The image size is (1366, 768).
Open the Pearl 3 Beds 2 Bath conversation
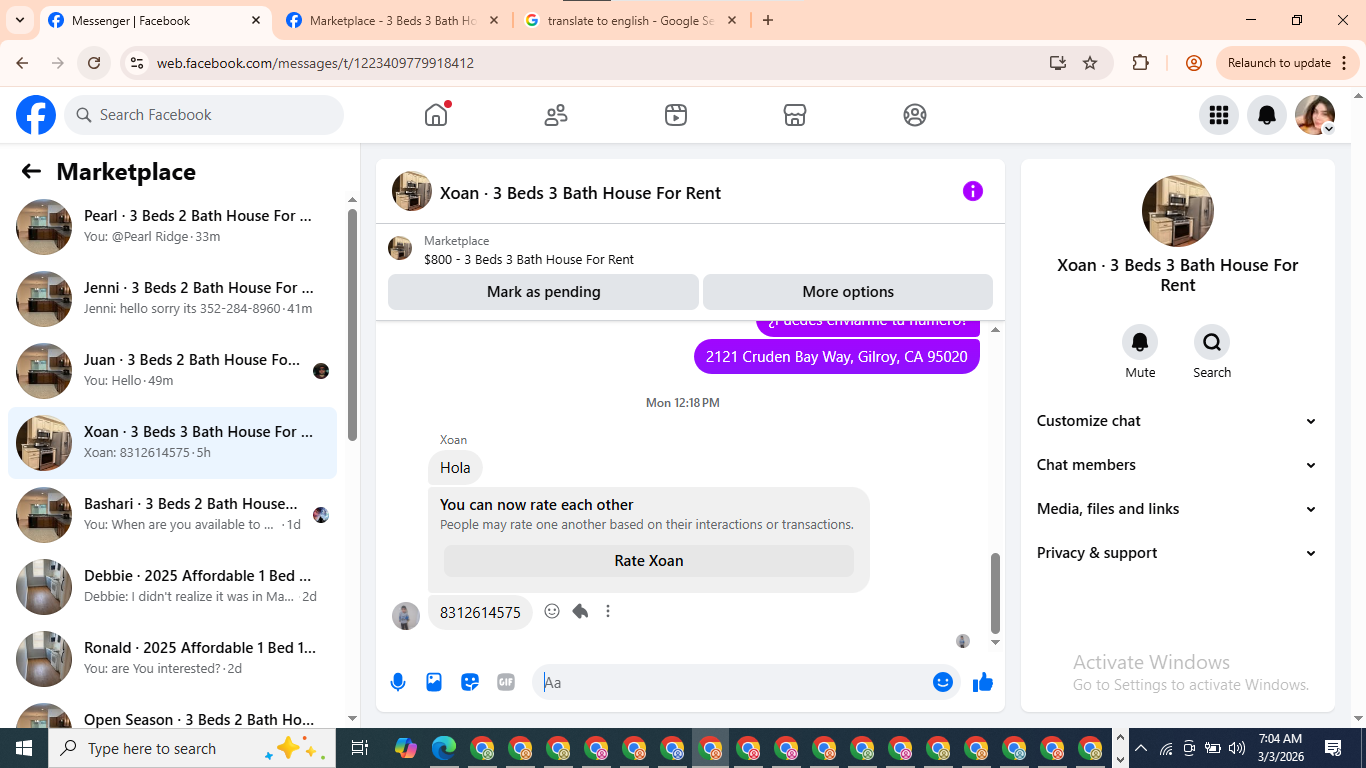coord(173,227)
